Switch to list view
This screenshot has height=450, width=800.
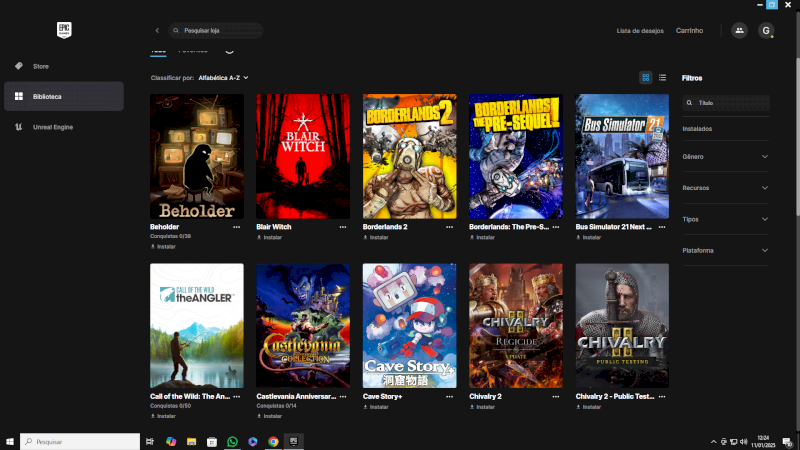(x=662, y=78)
